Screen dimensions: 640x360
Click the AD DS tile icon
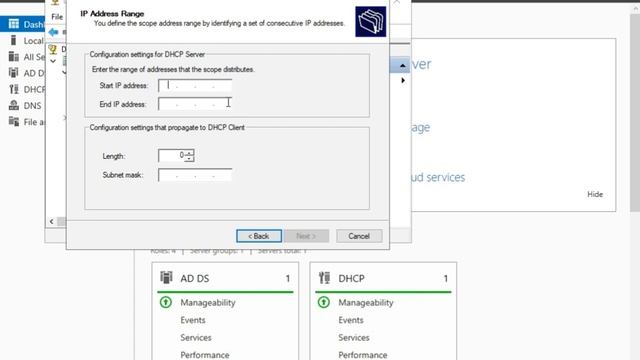point(166,278)
